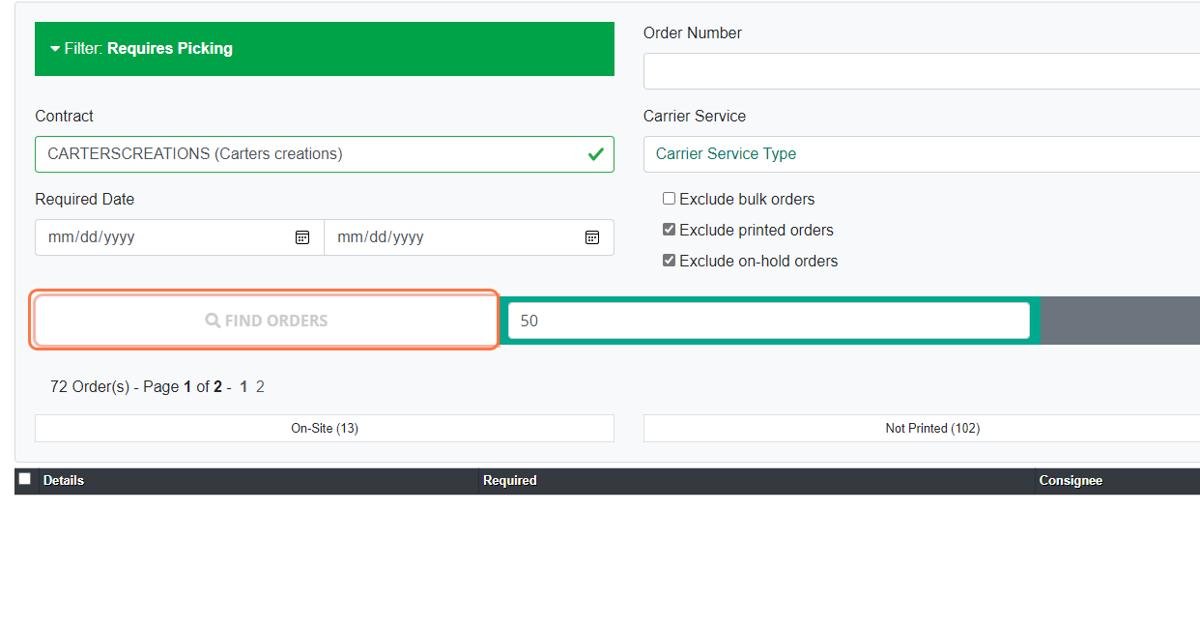Select the On-Site (13) filter
1200x641 pixels.
point(324,428)
